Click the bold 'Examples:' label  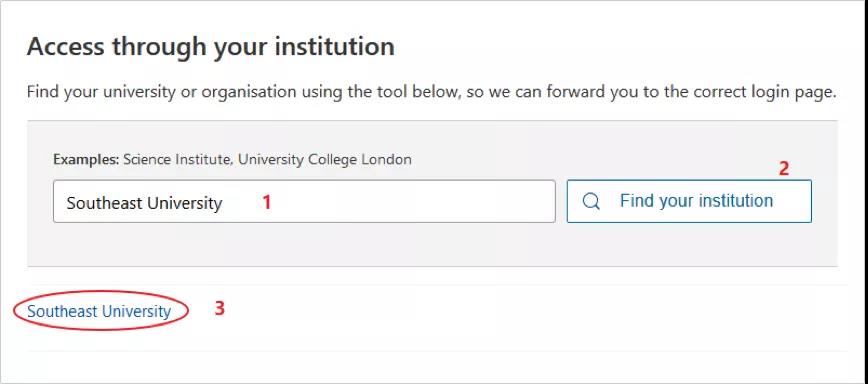coord(86,160)
